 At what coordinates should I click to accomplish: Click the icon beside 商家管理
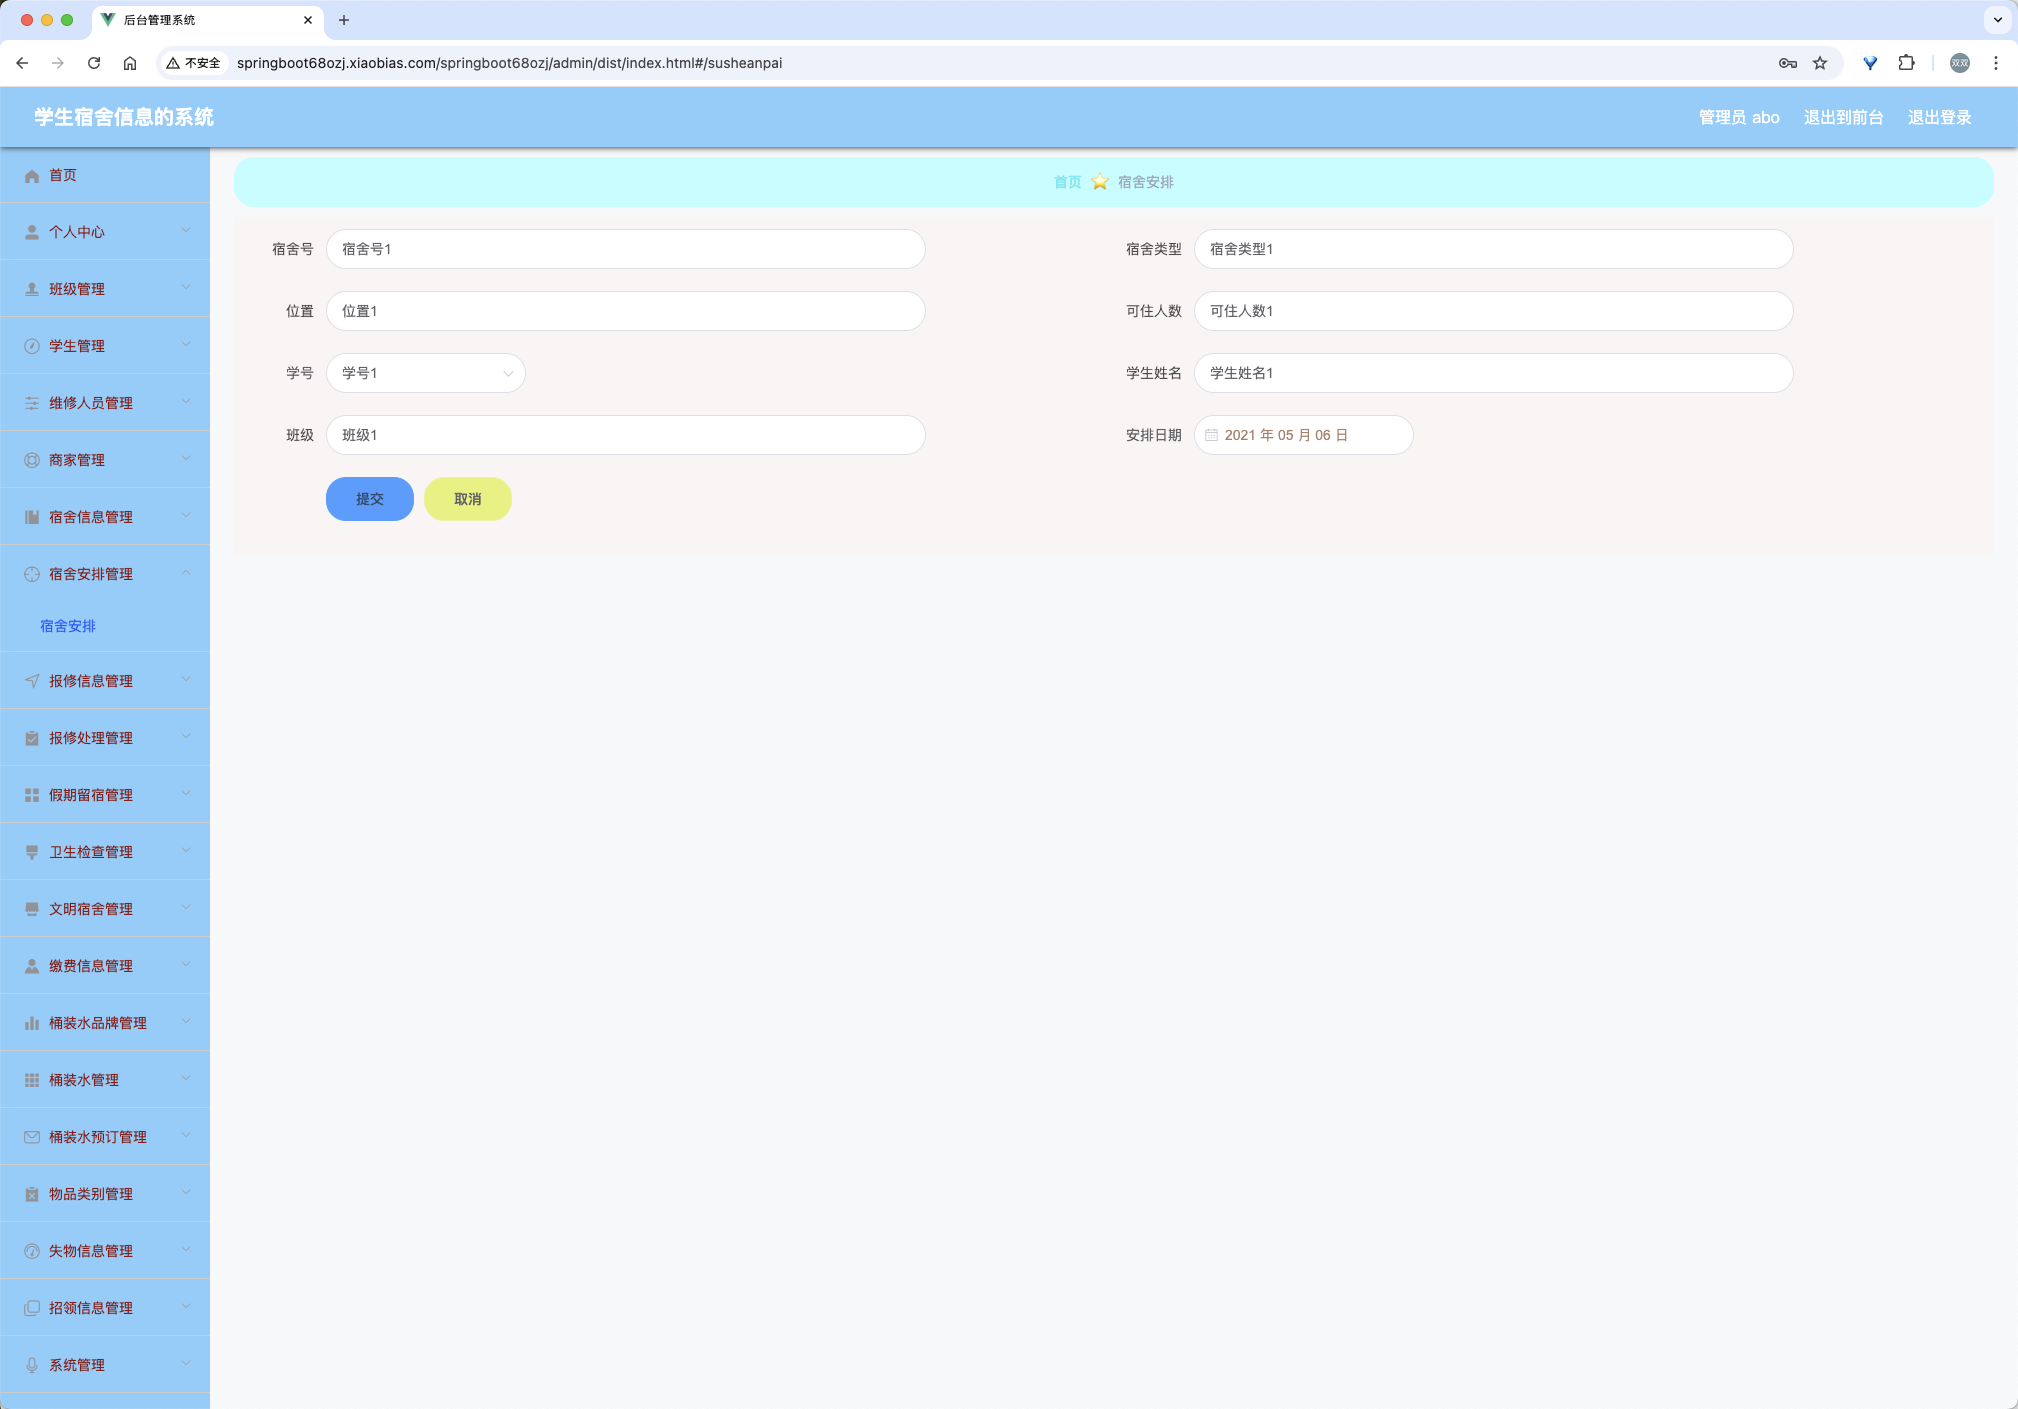(32, 461)
